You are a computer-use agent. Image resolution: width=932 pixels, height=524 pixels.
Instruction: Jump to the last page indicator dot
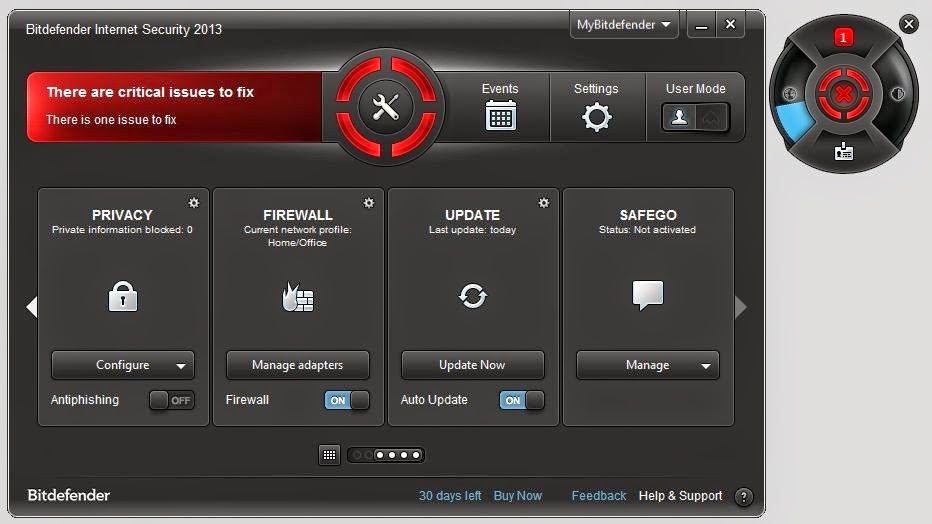coord(416,455)
